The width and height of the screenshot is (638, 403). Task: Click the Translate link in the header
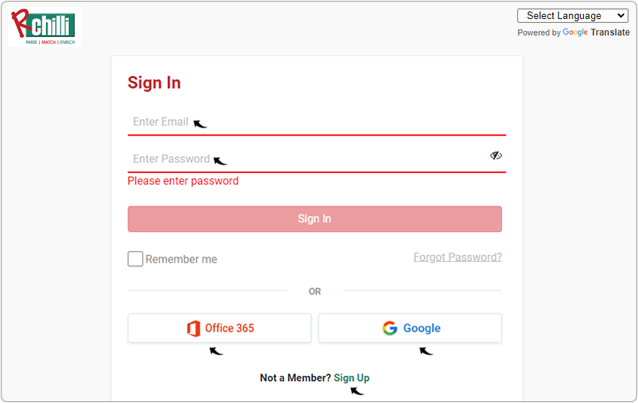coord(610,33)
